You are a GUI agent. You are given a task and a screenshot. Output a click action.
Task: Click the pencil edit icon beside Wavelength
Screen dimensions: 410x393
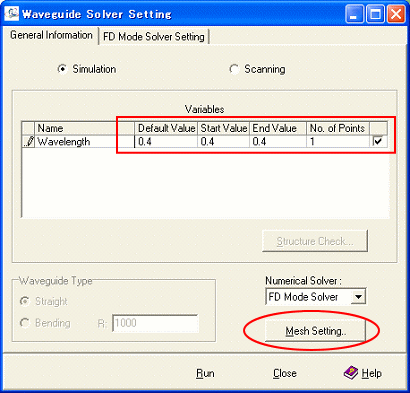(x=29, y=142)
